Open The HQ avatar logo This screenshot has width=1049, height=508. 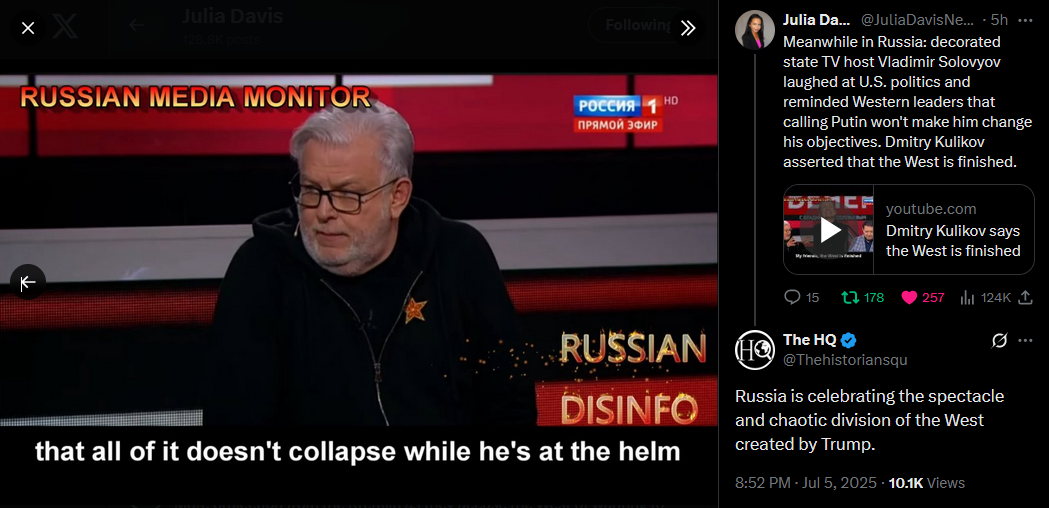click(755, 350)
